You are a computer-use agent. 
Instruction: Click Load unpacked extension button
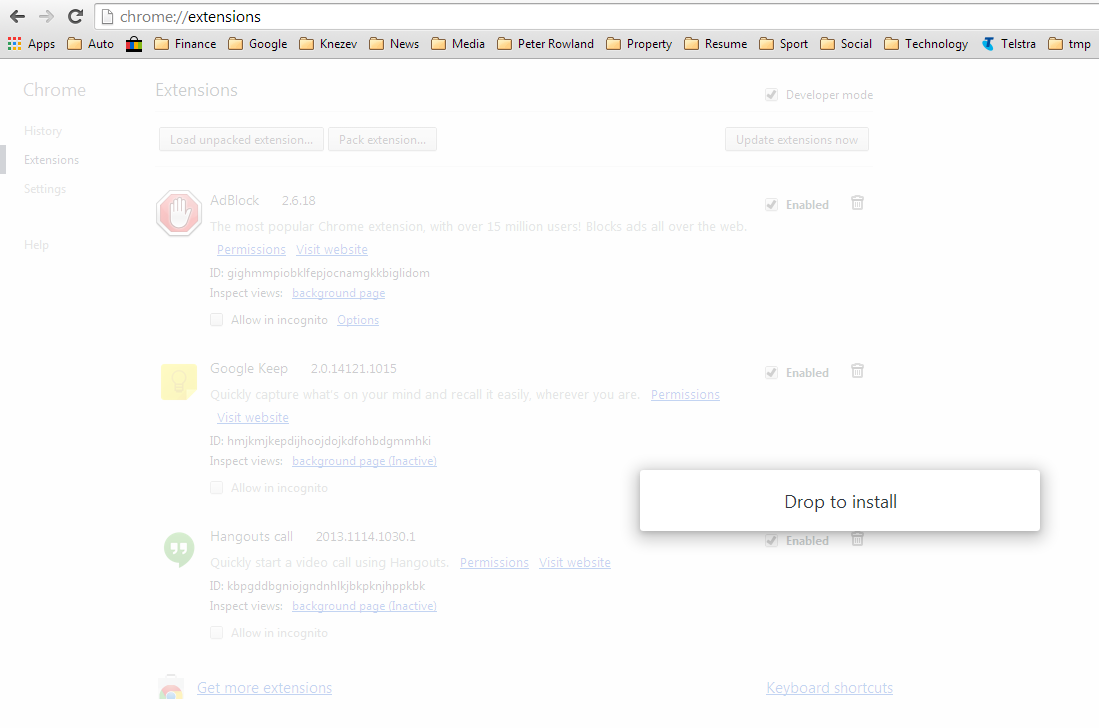pyautogui.click(x=241, y=139)
